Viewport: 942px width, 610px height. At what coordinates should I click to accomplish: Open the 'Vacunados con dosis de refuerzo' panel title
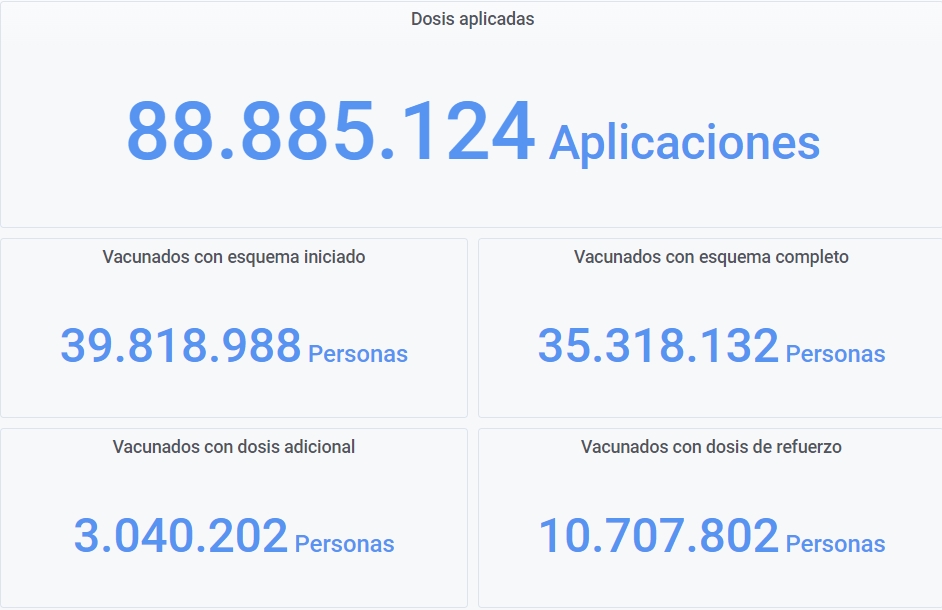pyautogui.click(x=711, y=447)
